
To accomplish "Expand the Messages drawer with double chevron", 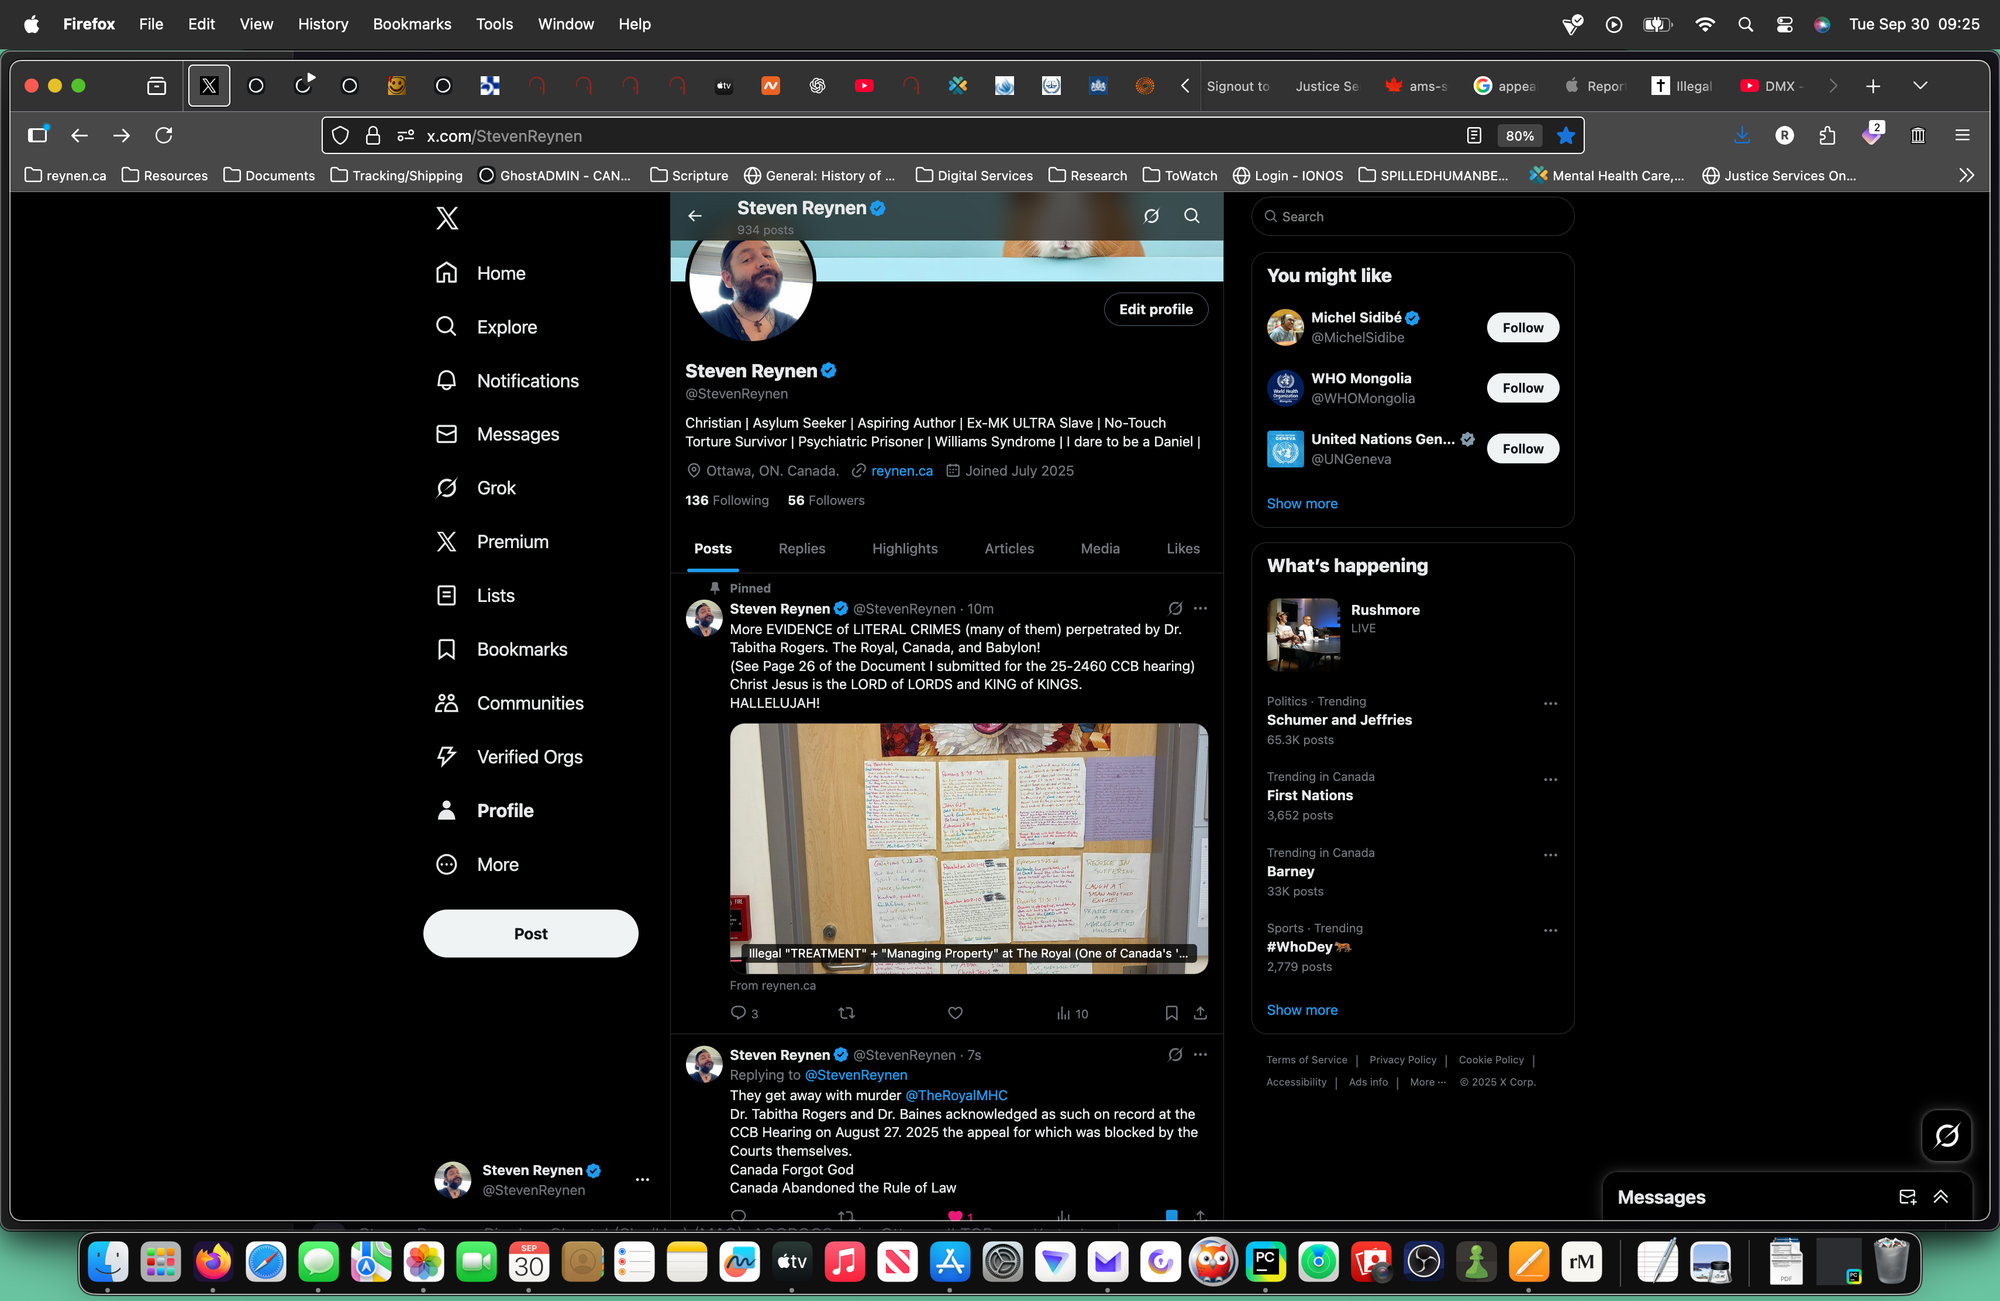I will 1941,1197.
